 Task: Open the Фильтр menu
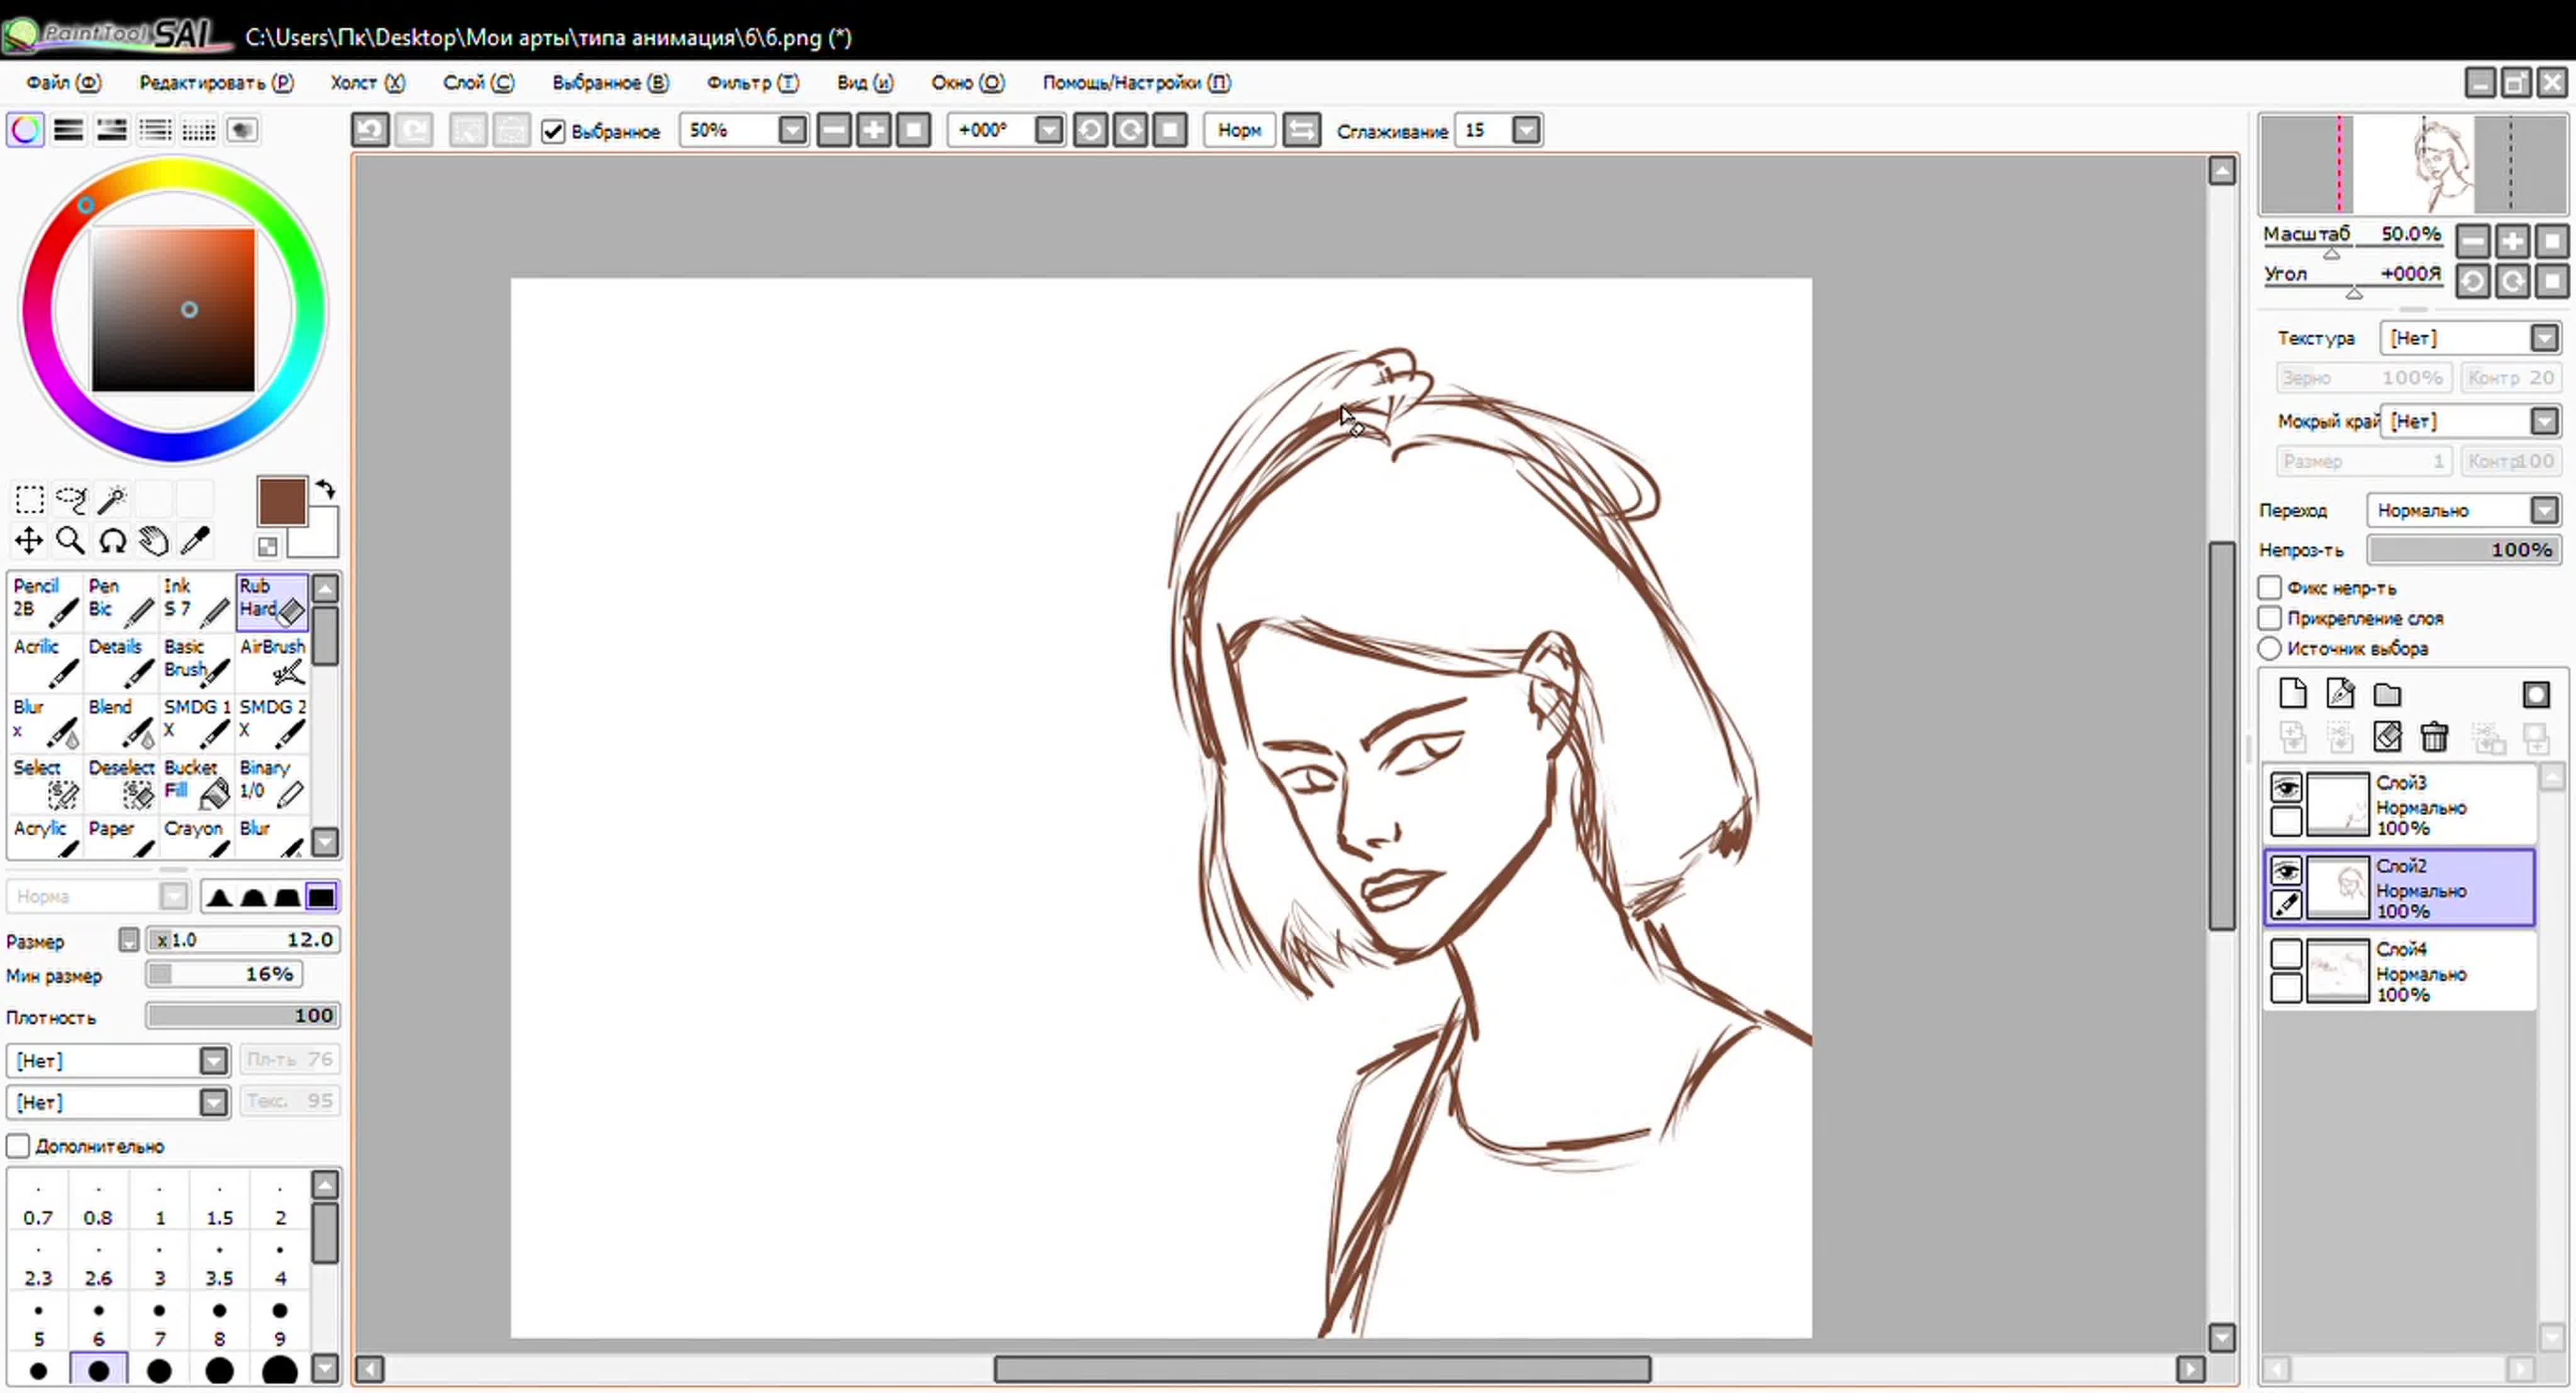[x=752, y=83]
